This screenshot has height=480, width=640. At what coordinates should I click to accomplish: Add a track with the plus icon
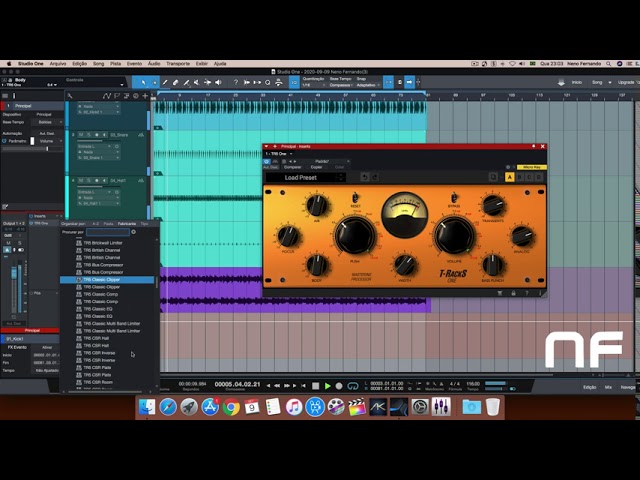pyautogui.click(x=145, y=96)
